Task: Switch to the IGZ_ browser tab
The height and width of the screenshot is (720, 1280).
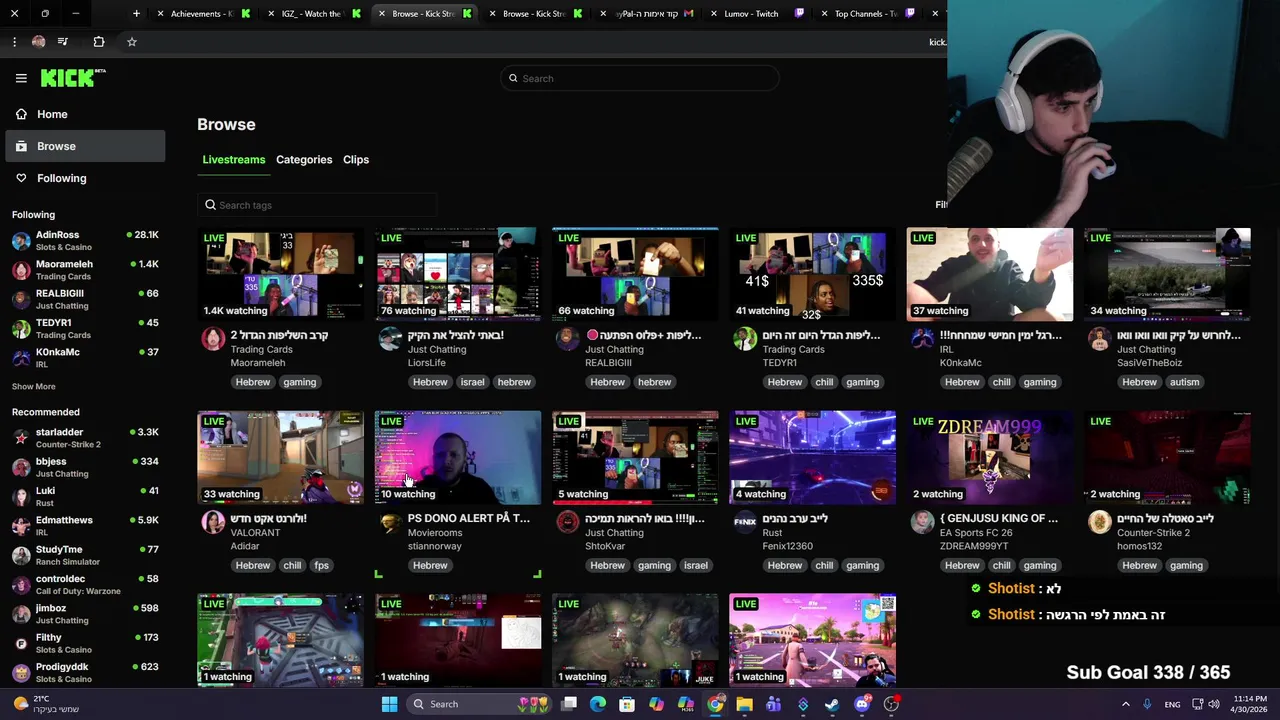Action: pyautogui.click(x=315, y=13)
